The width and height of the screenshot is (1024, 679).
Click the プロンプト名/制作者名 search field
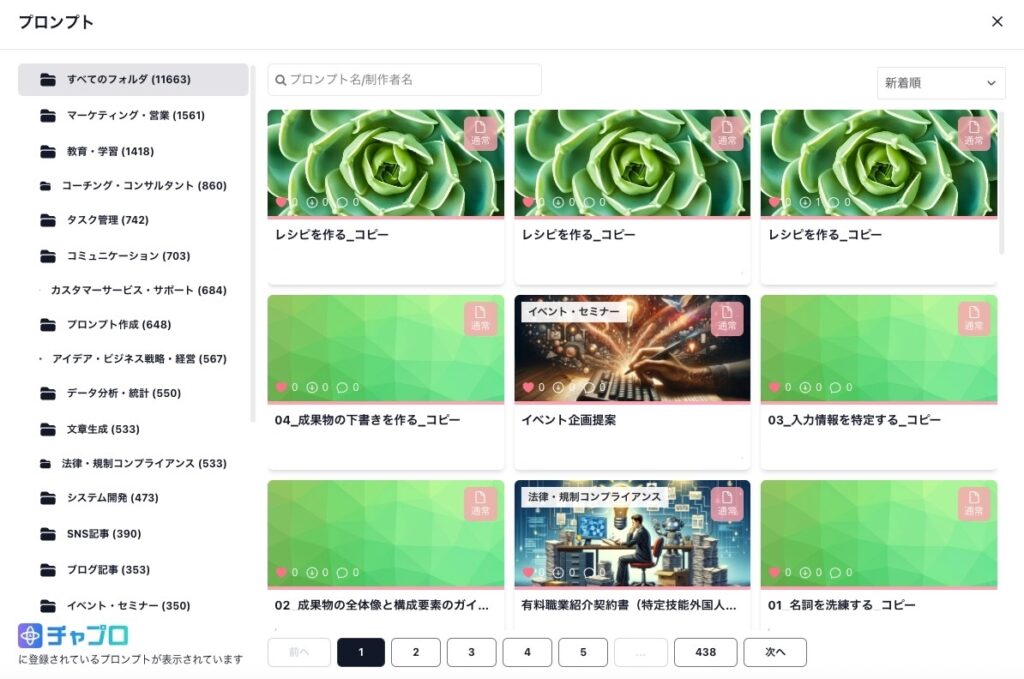(x=410, y=80)
